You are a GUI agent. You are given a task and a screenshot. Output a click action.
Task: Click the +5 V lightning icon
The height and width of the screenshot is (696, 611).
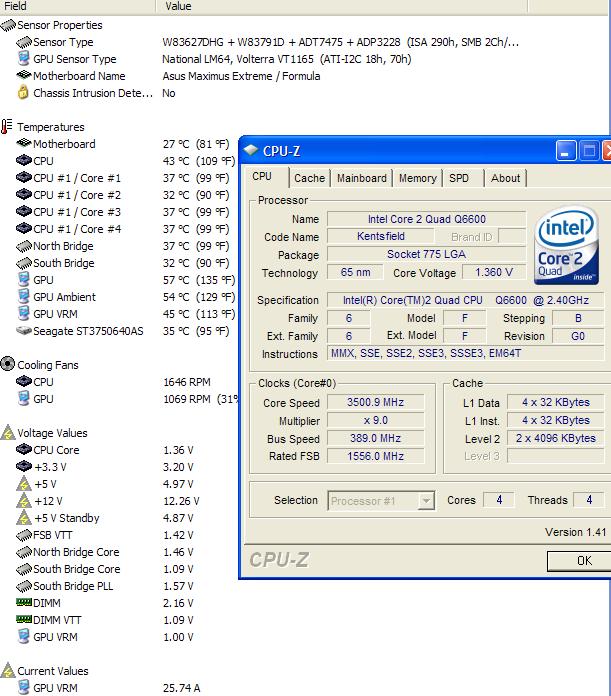click(24, 483)
